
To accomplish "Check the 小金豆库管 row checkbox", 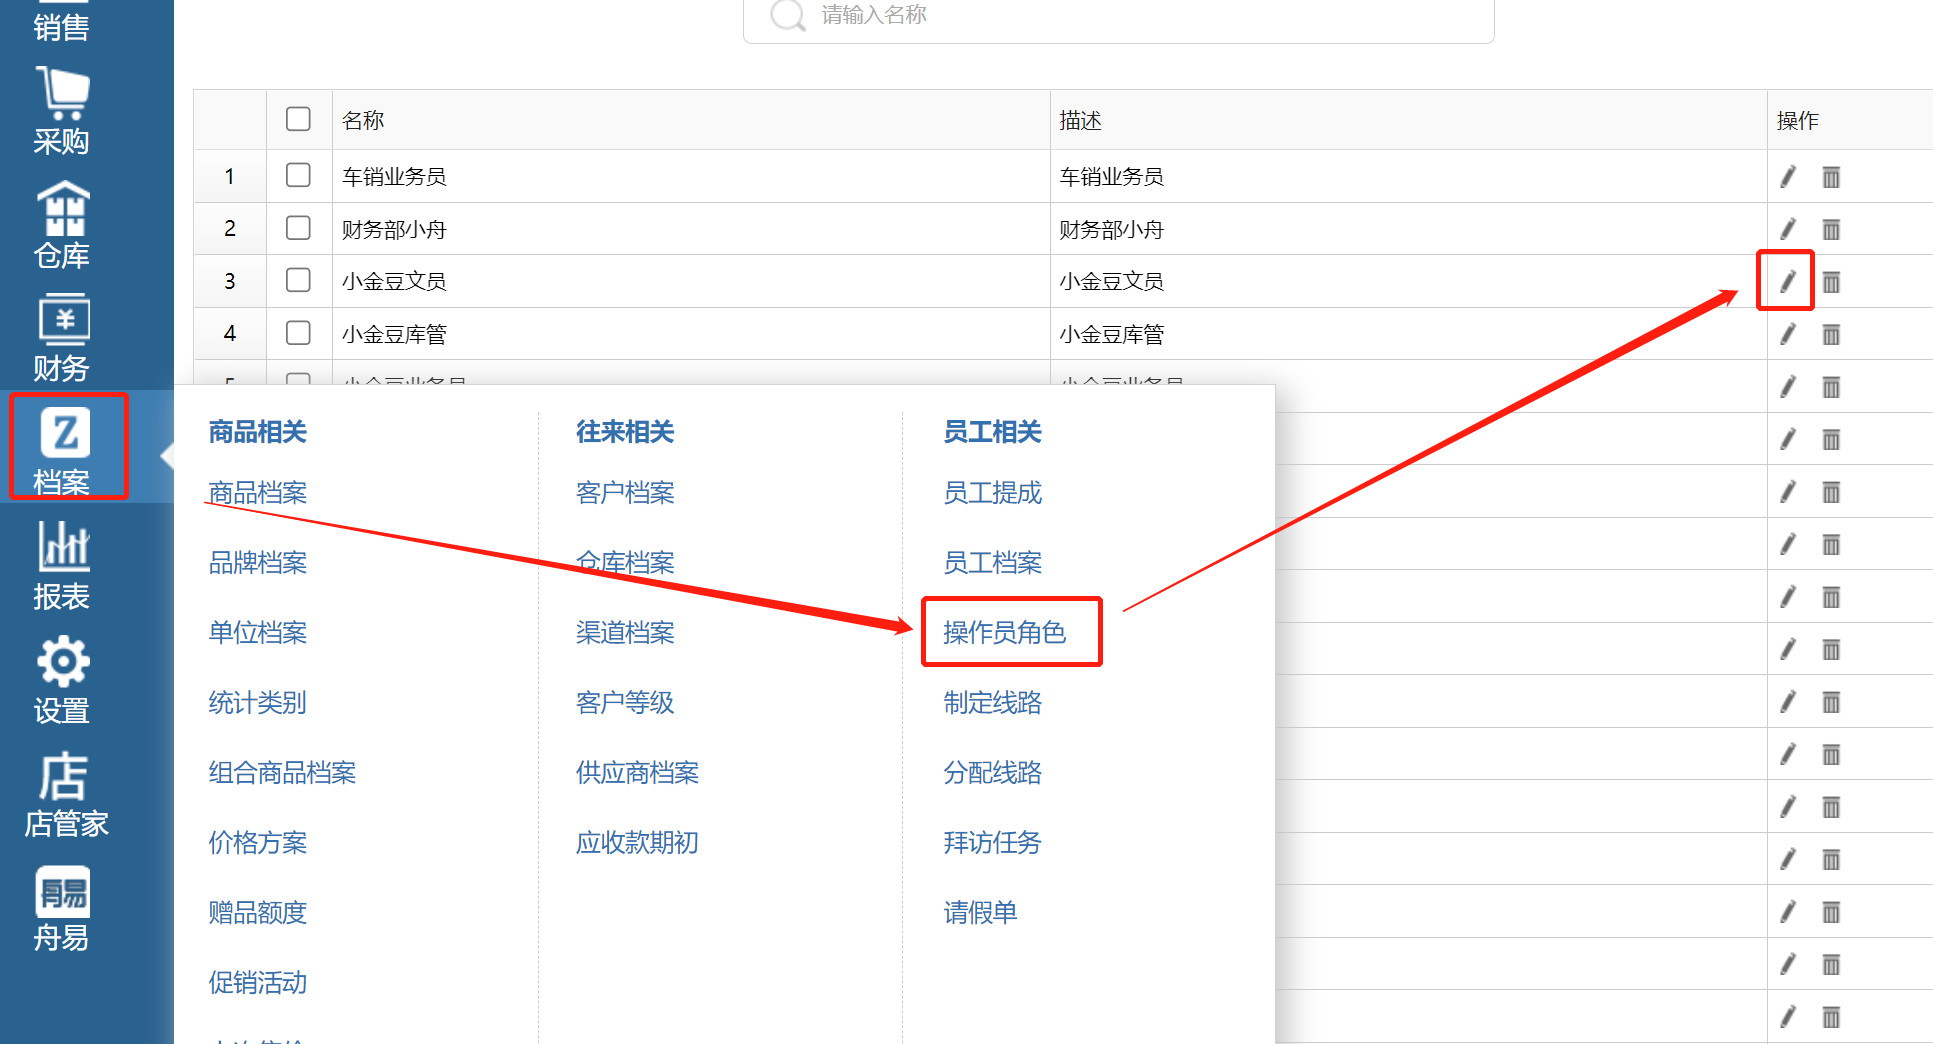I will pyautogui.click(x=298, y=333).
